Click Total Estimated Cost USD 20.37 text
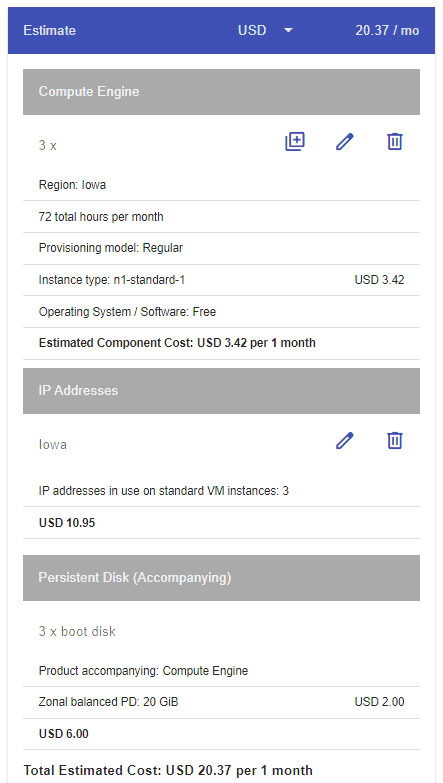 (x=168, y=770)
